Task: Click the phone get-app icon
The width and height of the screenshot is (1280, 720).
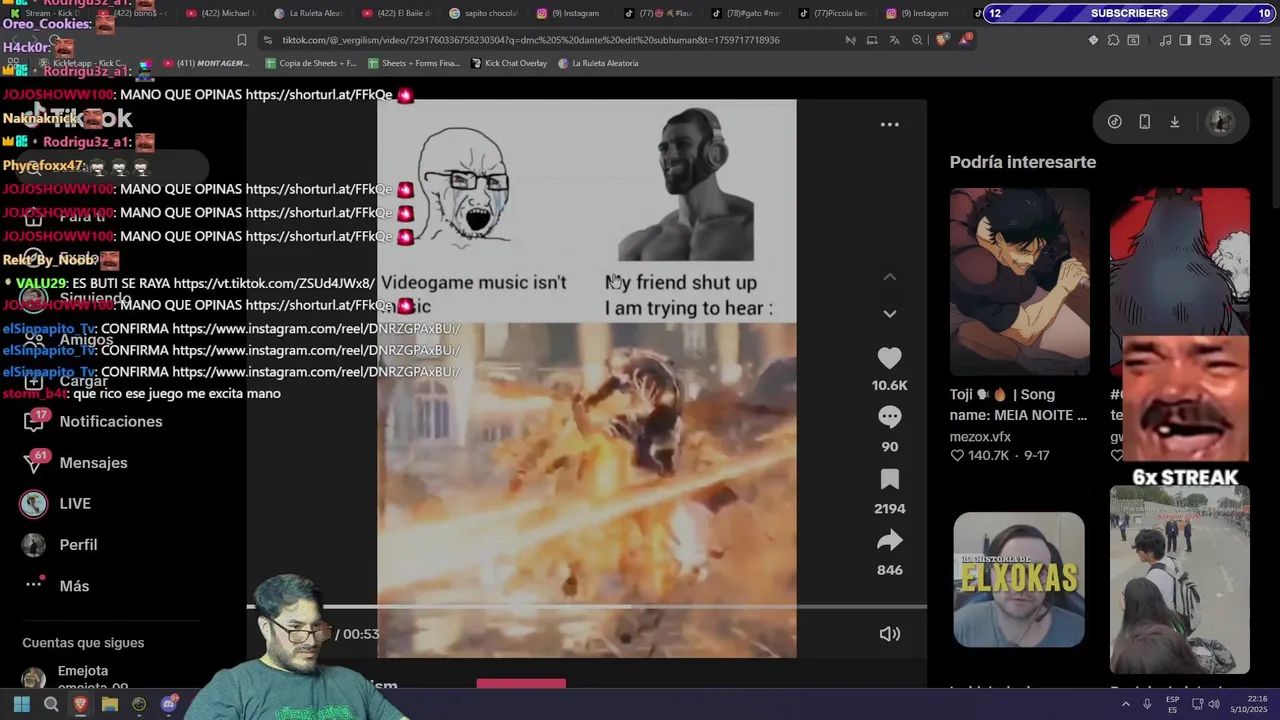Action: [1144, 122]
